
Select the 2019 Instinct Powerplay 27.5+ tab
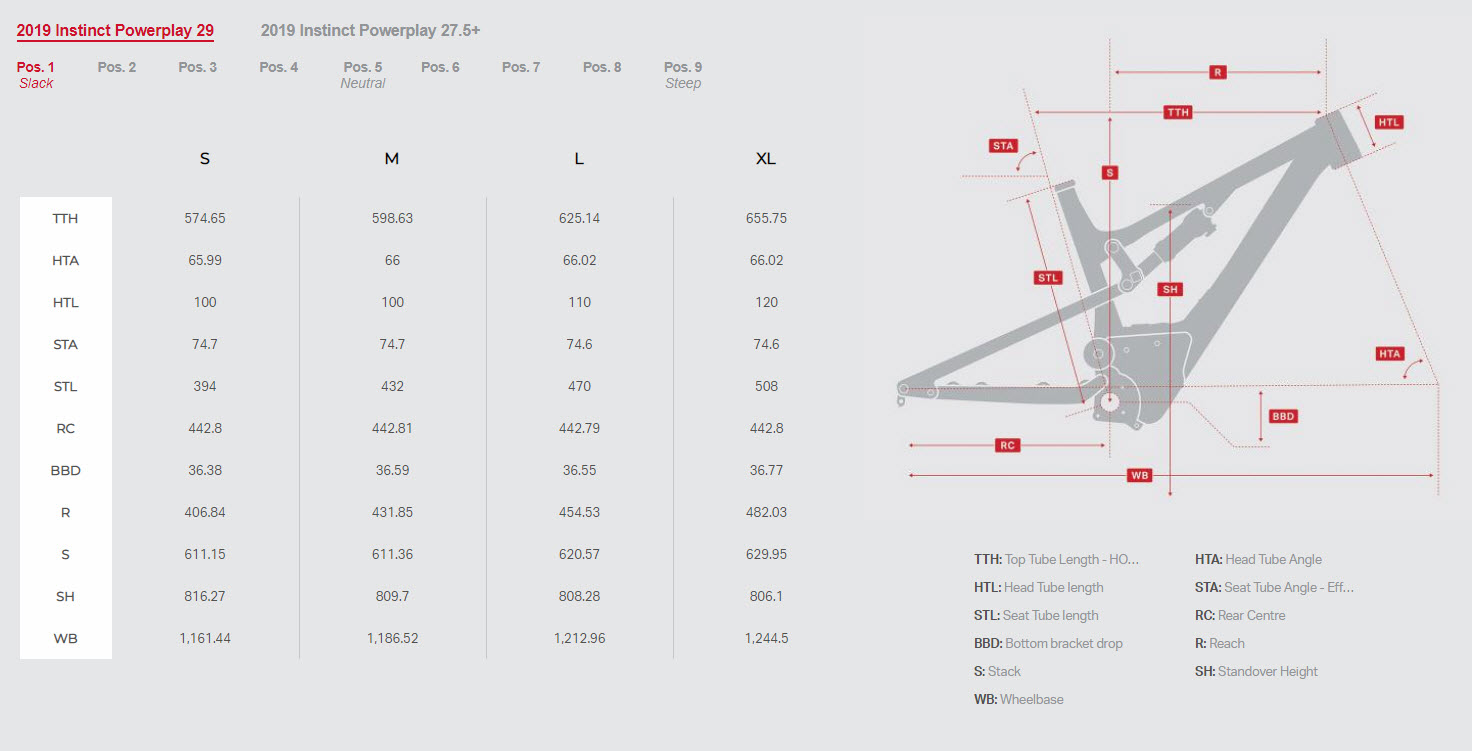point(370,30)
